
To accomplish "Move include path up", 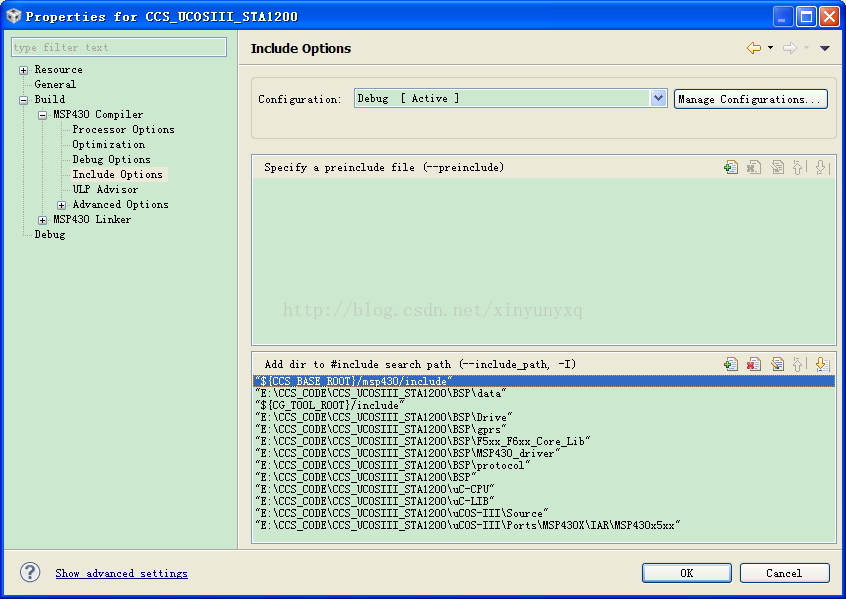I will [x=799, y=364].
